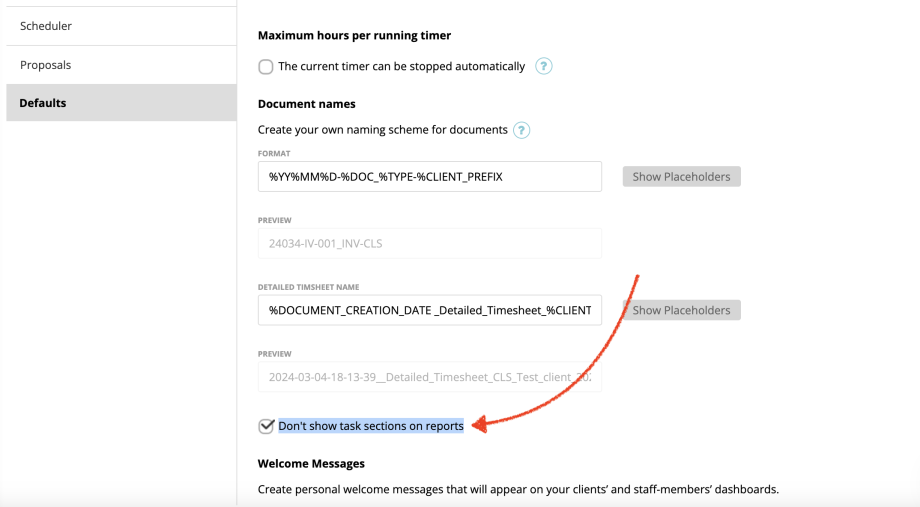This screenshot has height=507, width=920.
Task: Open the Scheduler settings section
Action: coord(121,26)
